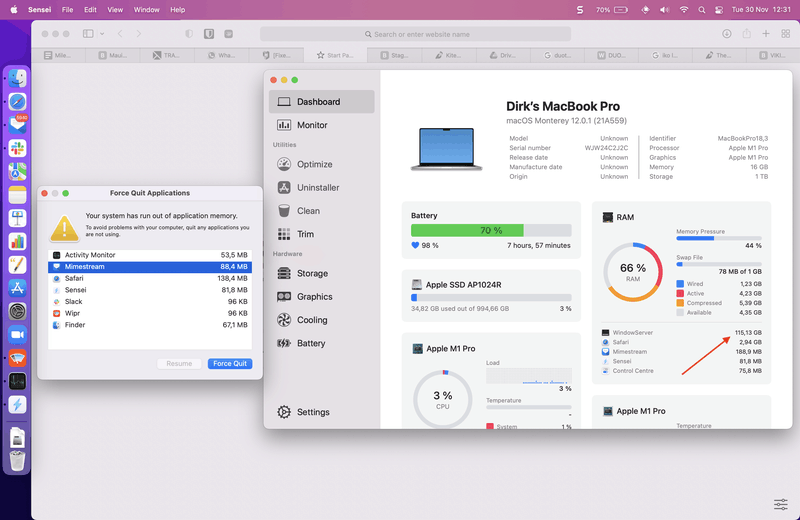
Task: Switch to the TRA... tab in Safari
Action: (166, 55)
